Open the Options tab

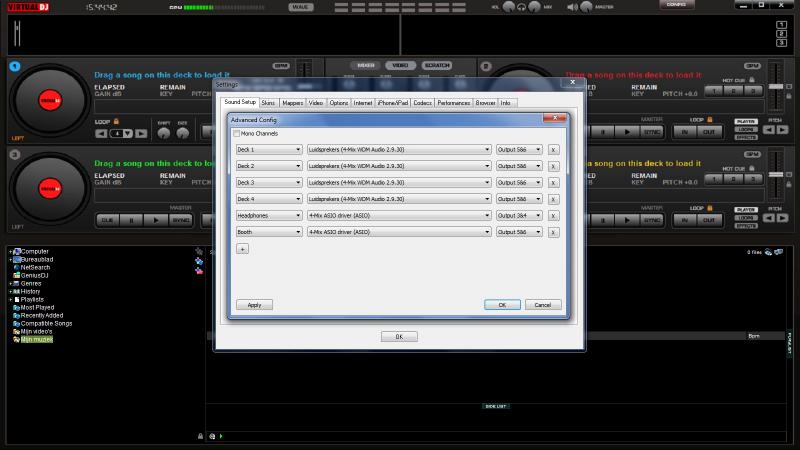pyautogui.click(x=338, y=103)
